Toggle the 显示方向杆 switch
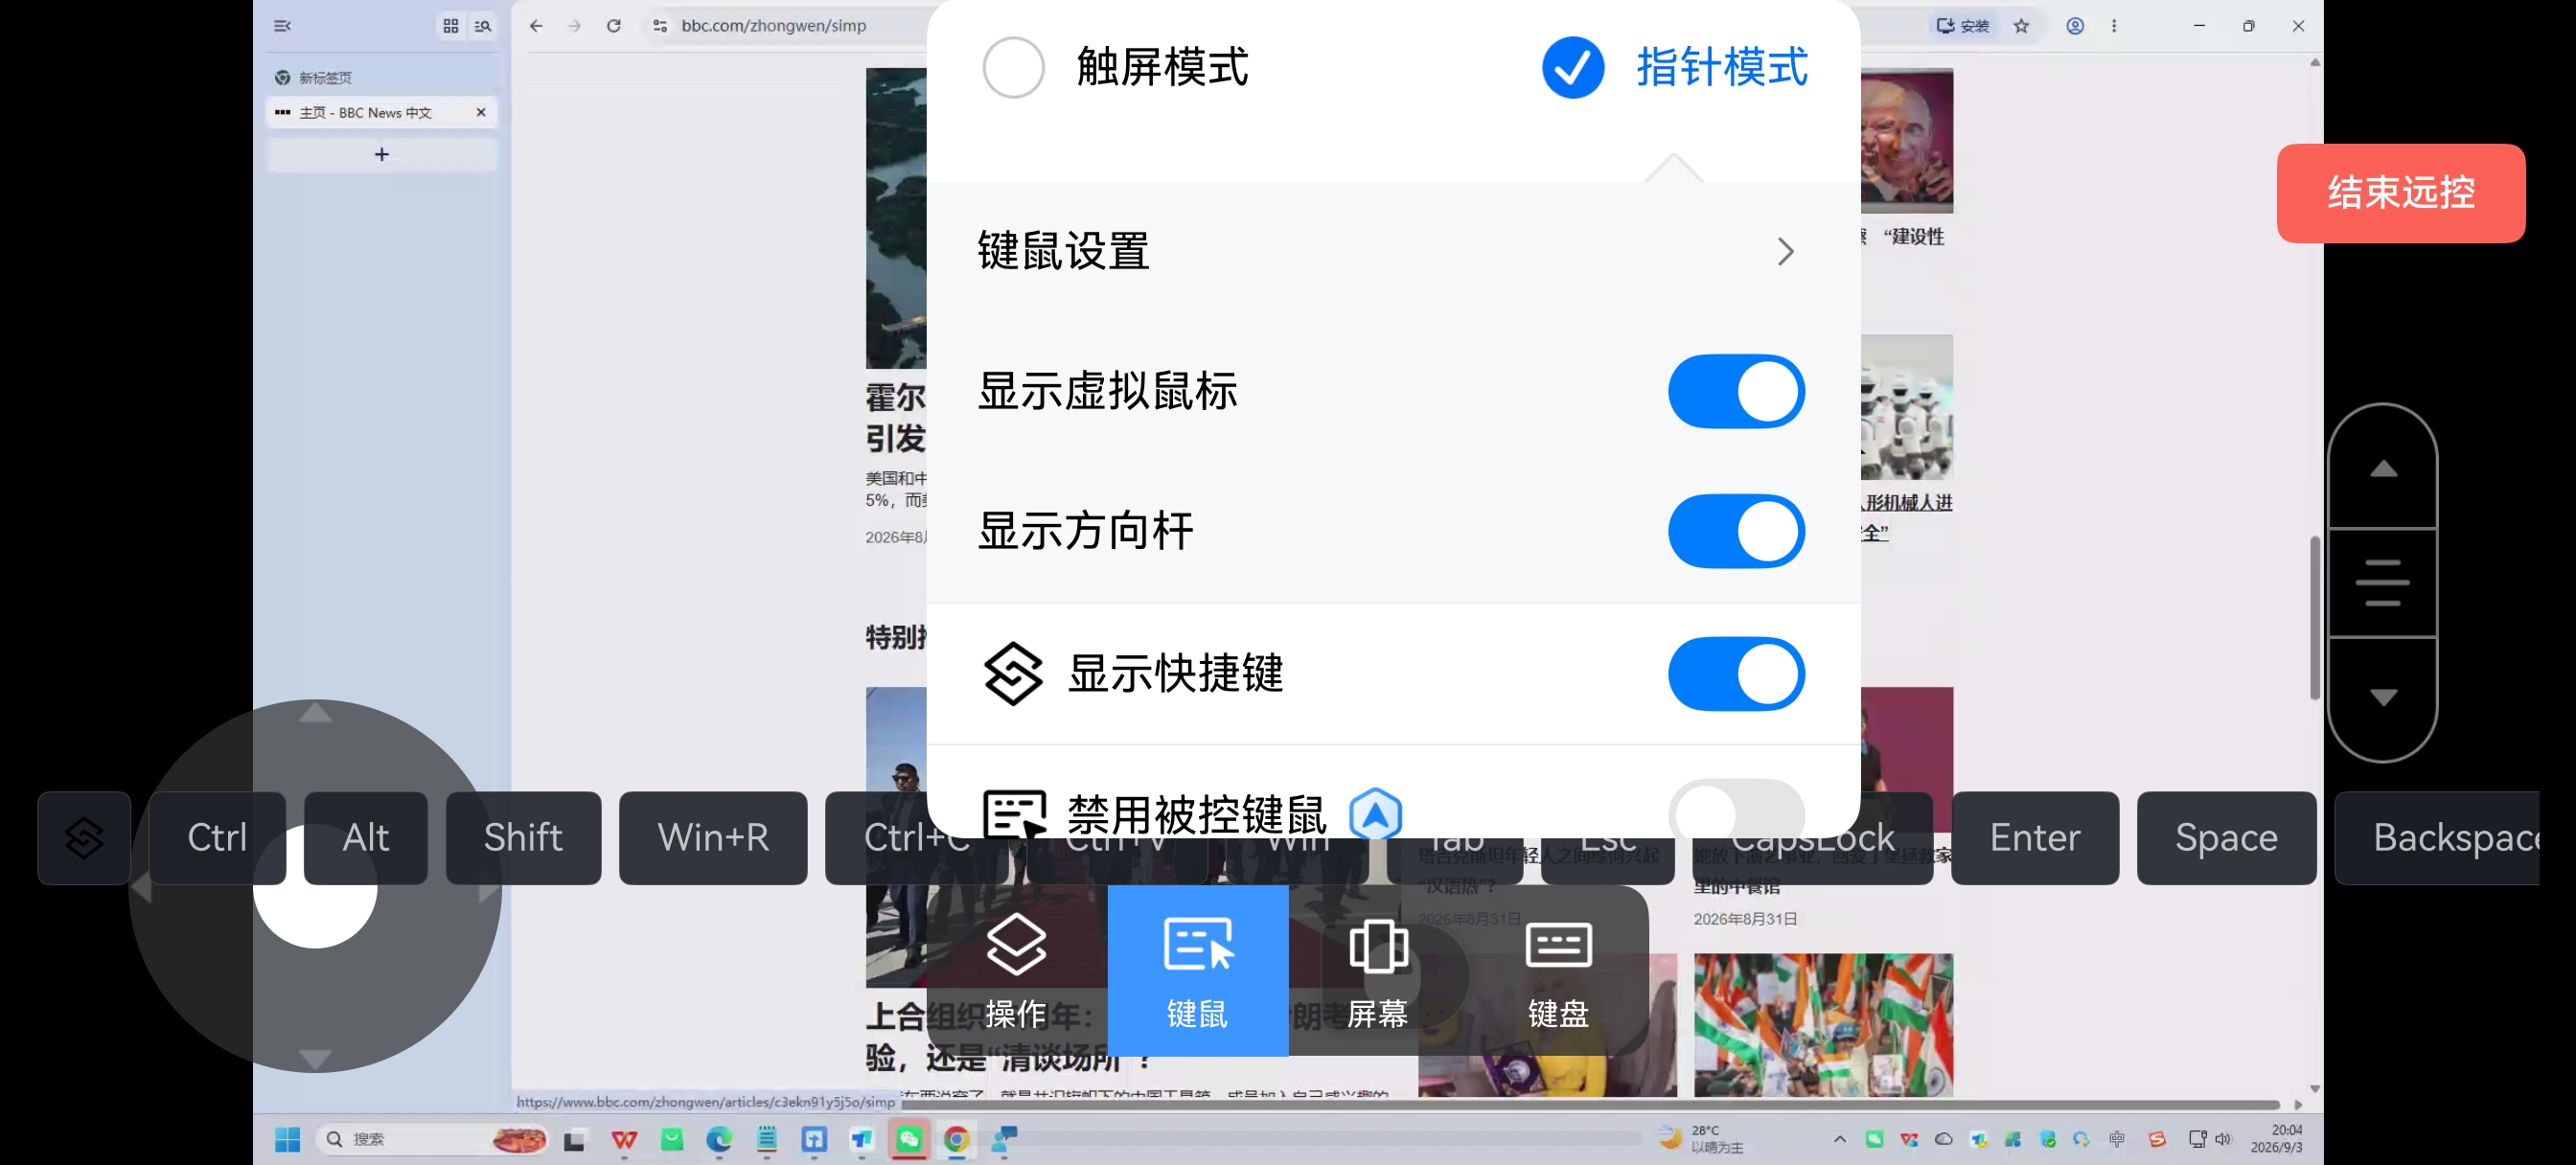2576x1165 pixels. pyautogui.click(x=1736, y=531)
